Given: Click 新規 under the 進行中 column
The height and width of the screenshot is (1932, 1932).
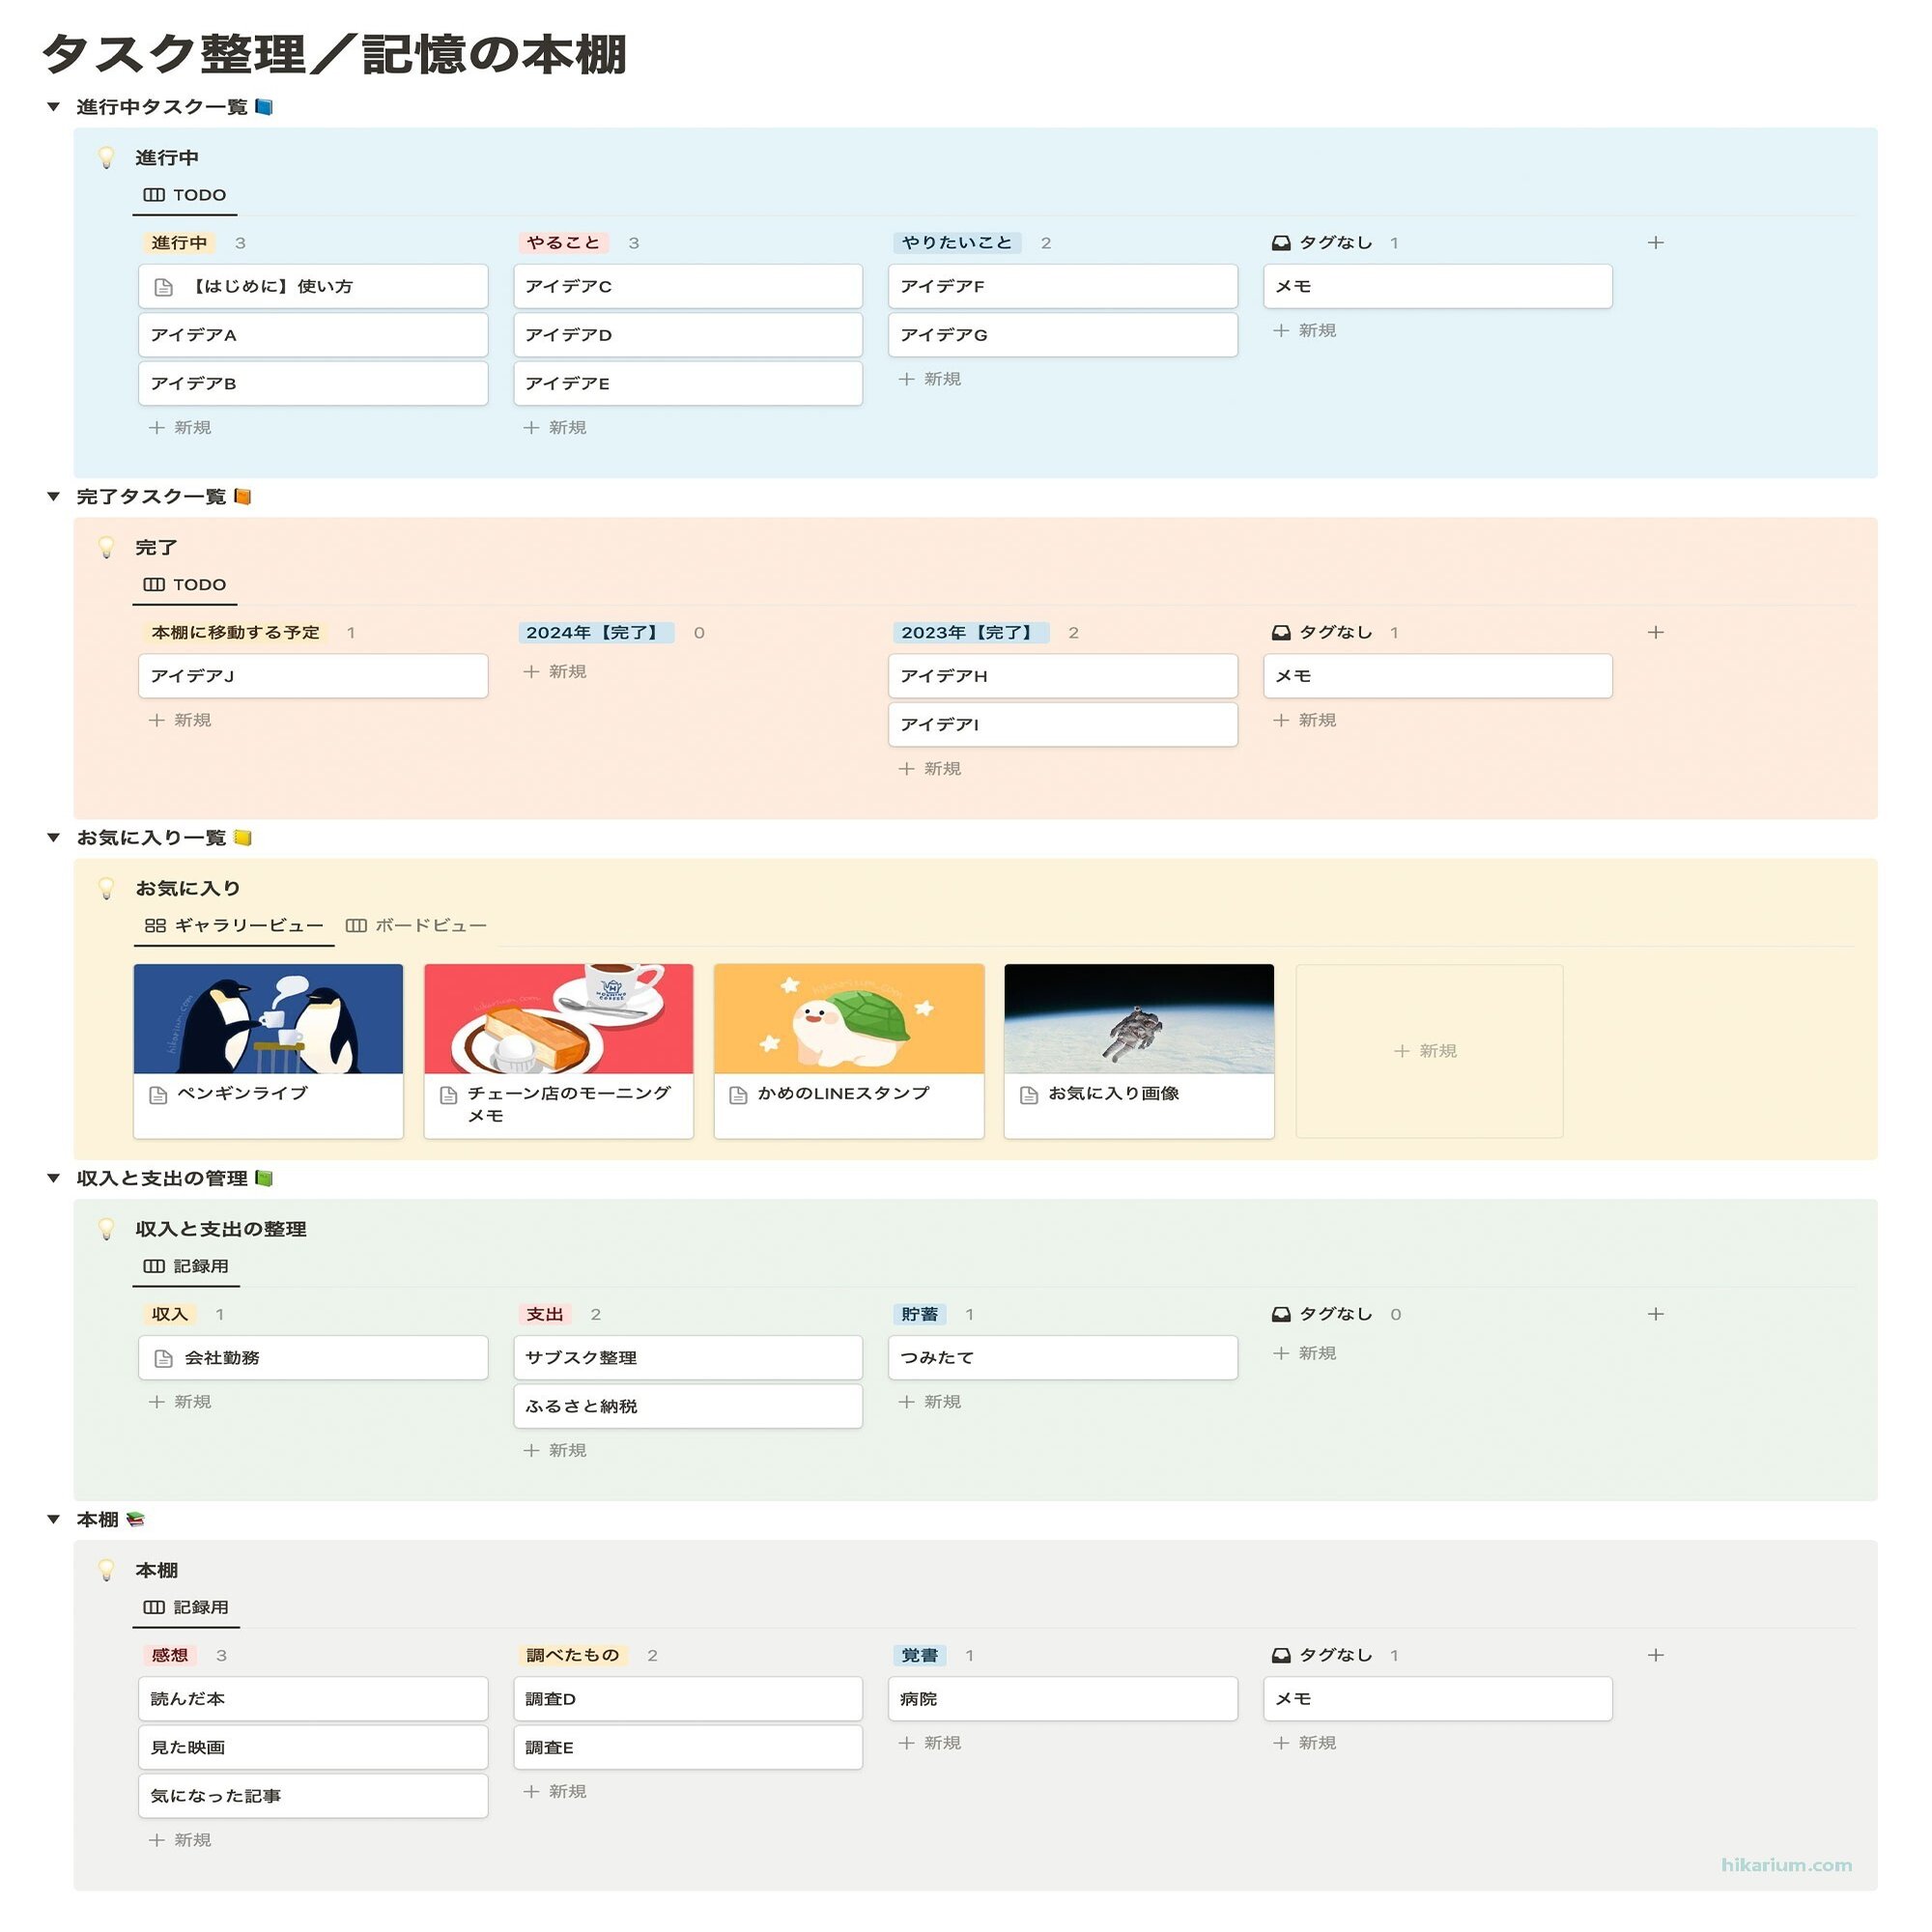Looking at the screenshot, I should click(180, 427).
